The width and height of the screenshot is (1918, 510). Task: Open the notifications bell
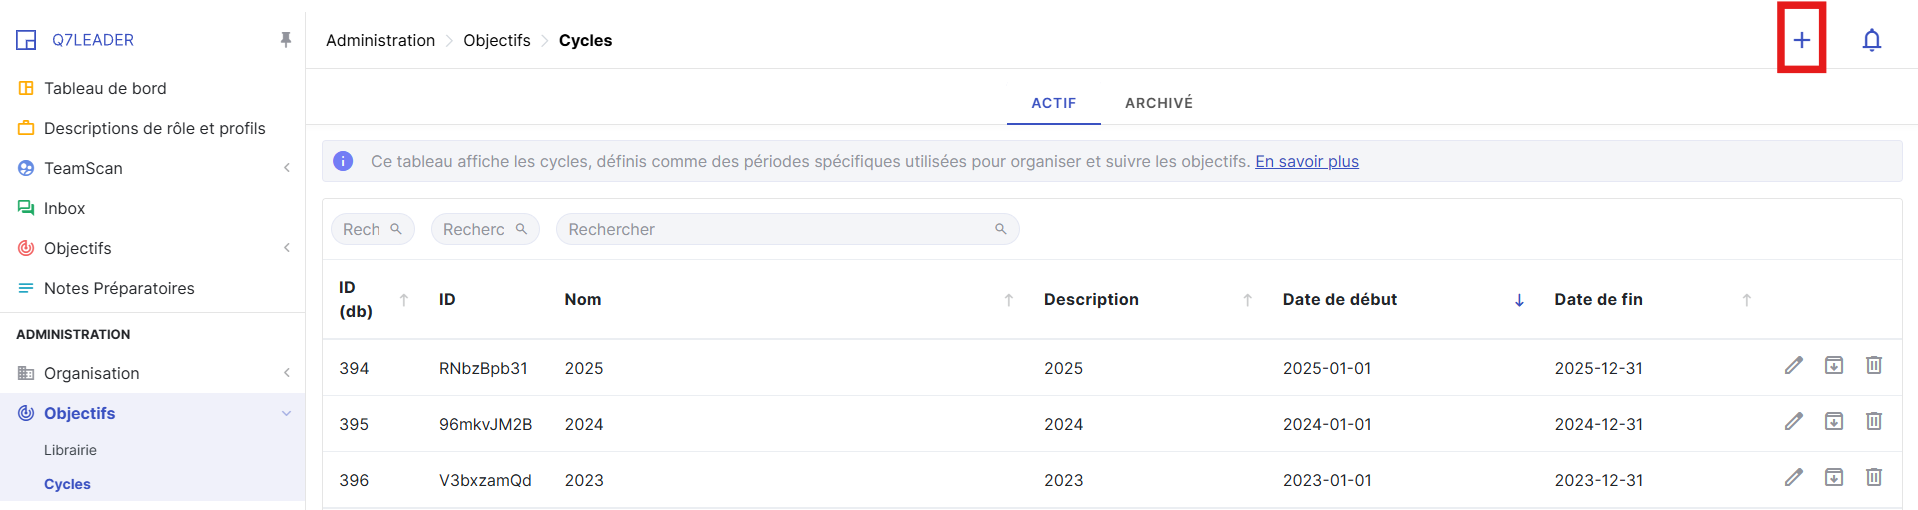coord(1871,40)
